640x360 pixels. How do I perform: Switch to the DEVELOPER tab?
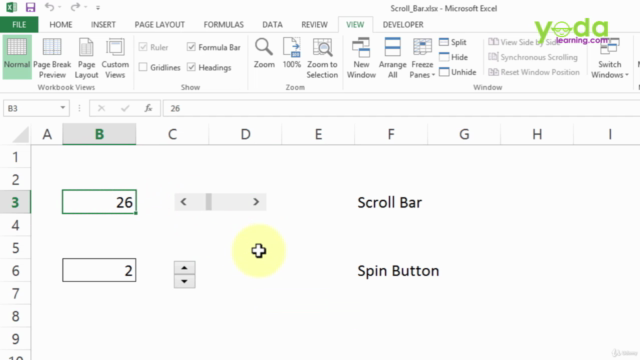click(x=403, y=24)
